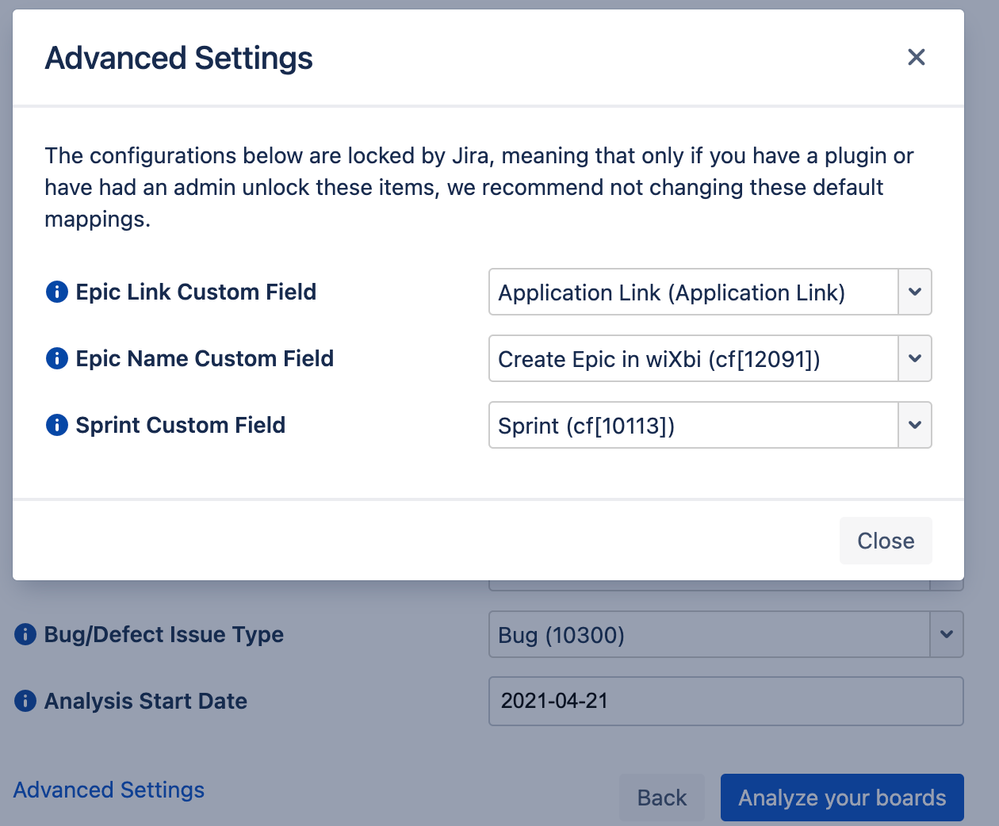Click the Epic Name dropdown arrow
Viewport: 999px width, 826px height.
pos(915,359)
